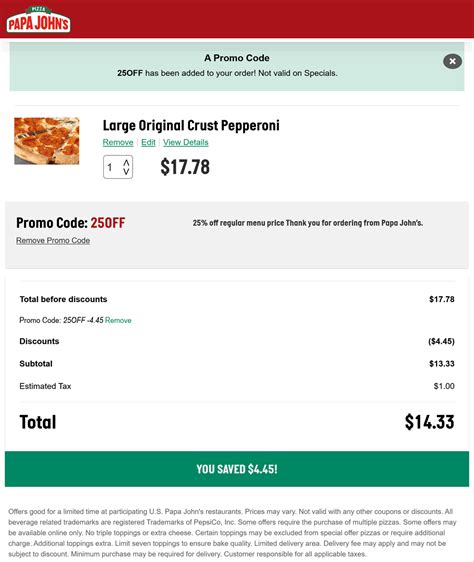Select the Estimated Tax row label
Screen dimensions: 474x562
click(45, 386)
